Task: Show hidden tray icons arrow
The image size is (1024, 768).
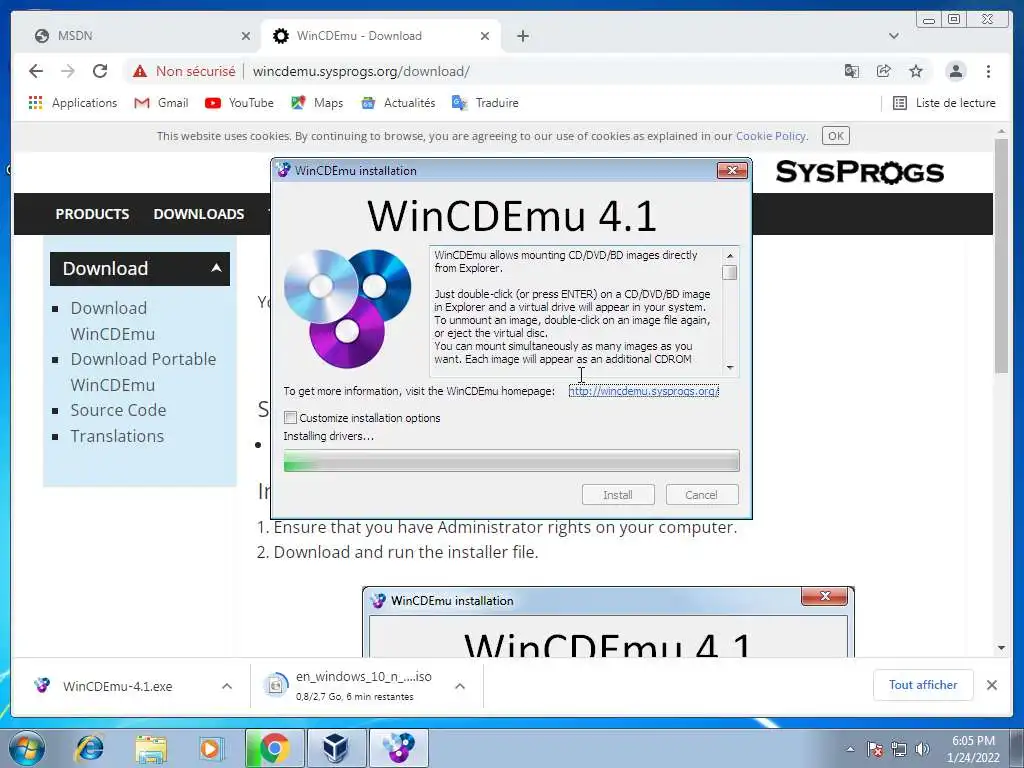Action: tap(850, 749)
